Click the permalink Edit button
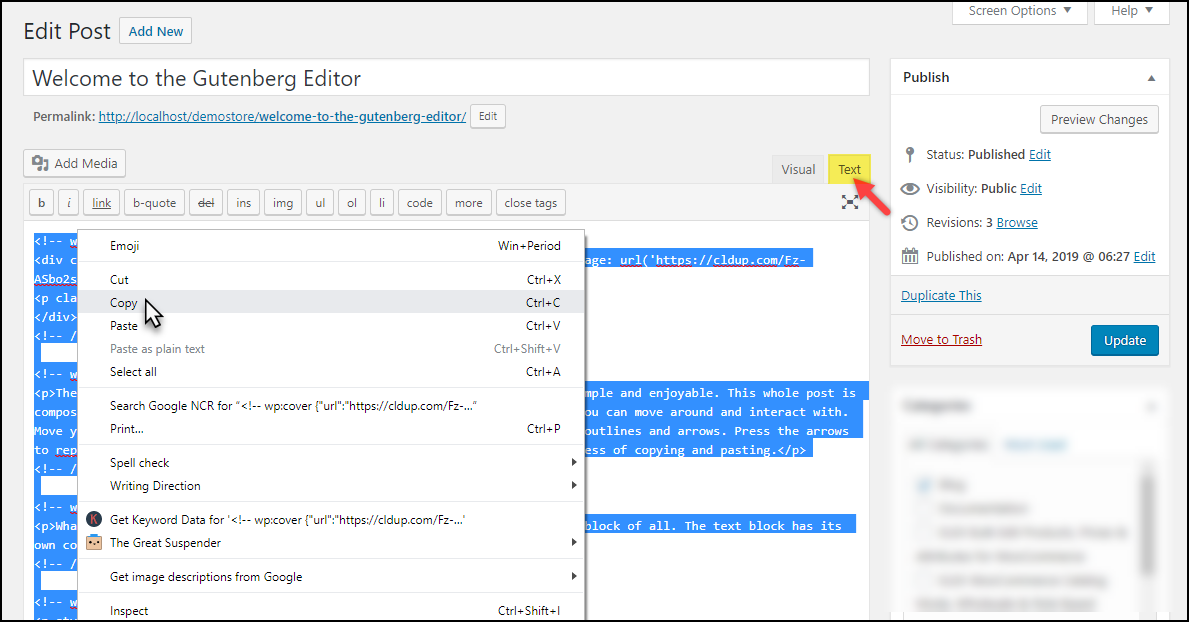This screenshot has width=1189, height=622. pos(488,116)
